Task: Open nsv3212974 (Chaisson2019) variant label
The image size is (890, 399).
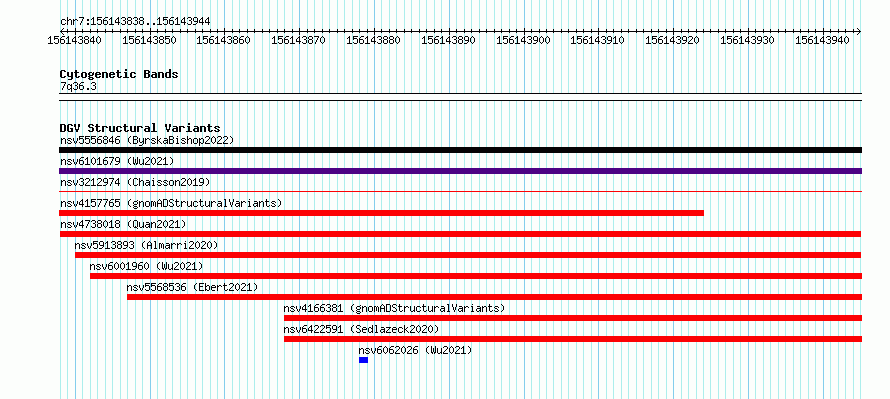Action: tap(135, 182)
